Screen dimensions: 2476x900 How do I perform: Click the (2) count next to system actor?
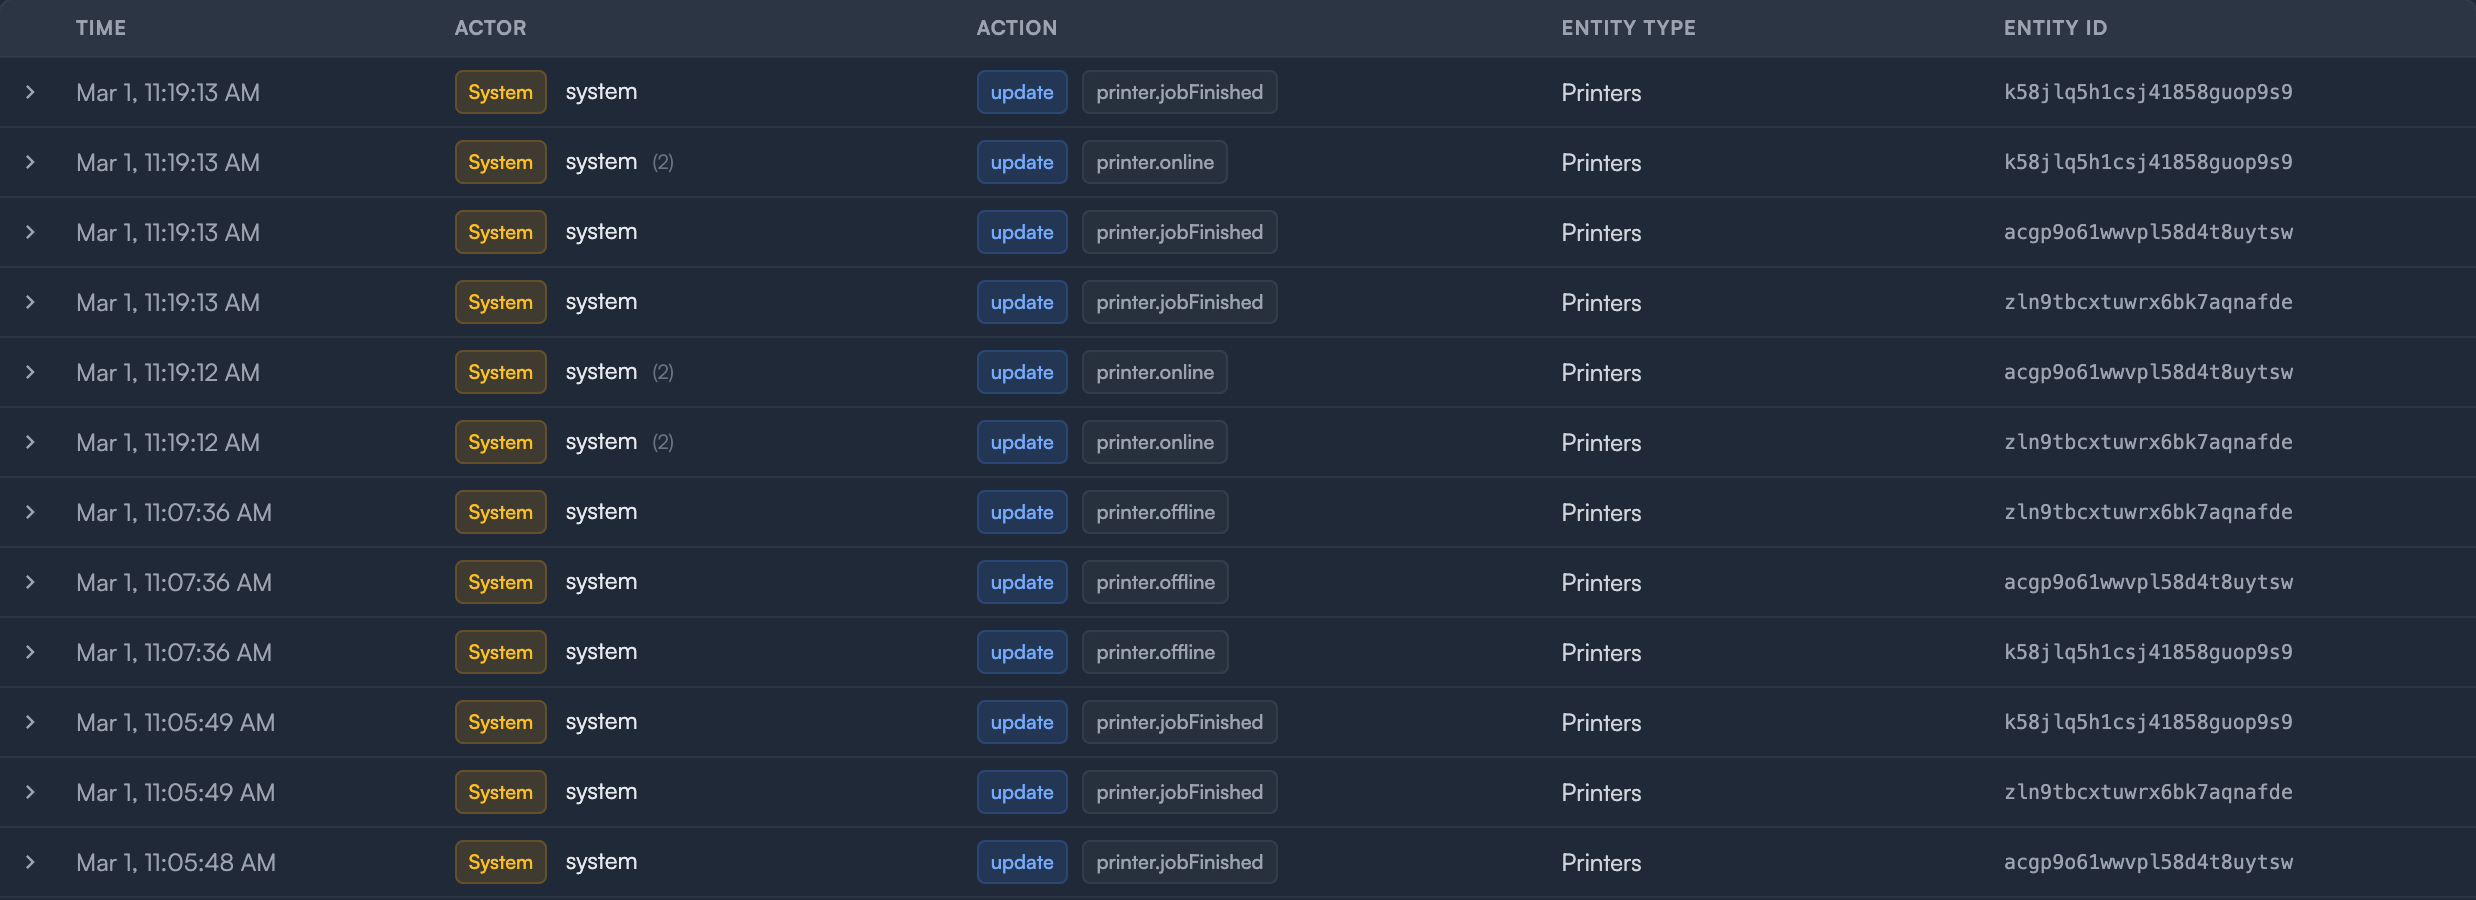pos(662,162)
